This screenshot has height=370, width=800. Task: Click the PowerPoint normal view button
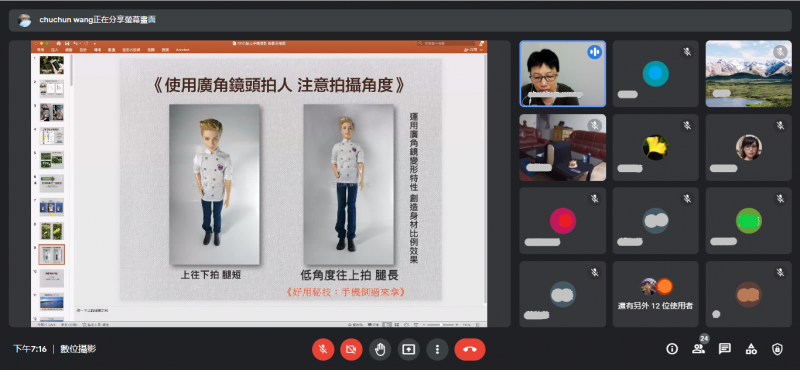pyautogui.click(x=387, y=325)
